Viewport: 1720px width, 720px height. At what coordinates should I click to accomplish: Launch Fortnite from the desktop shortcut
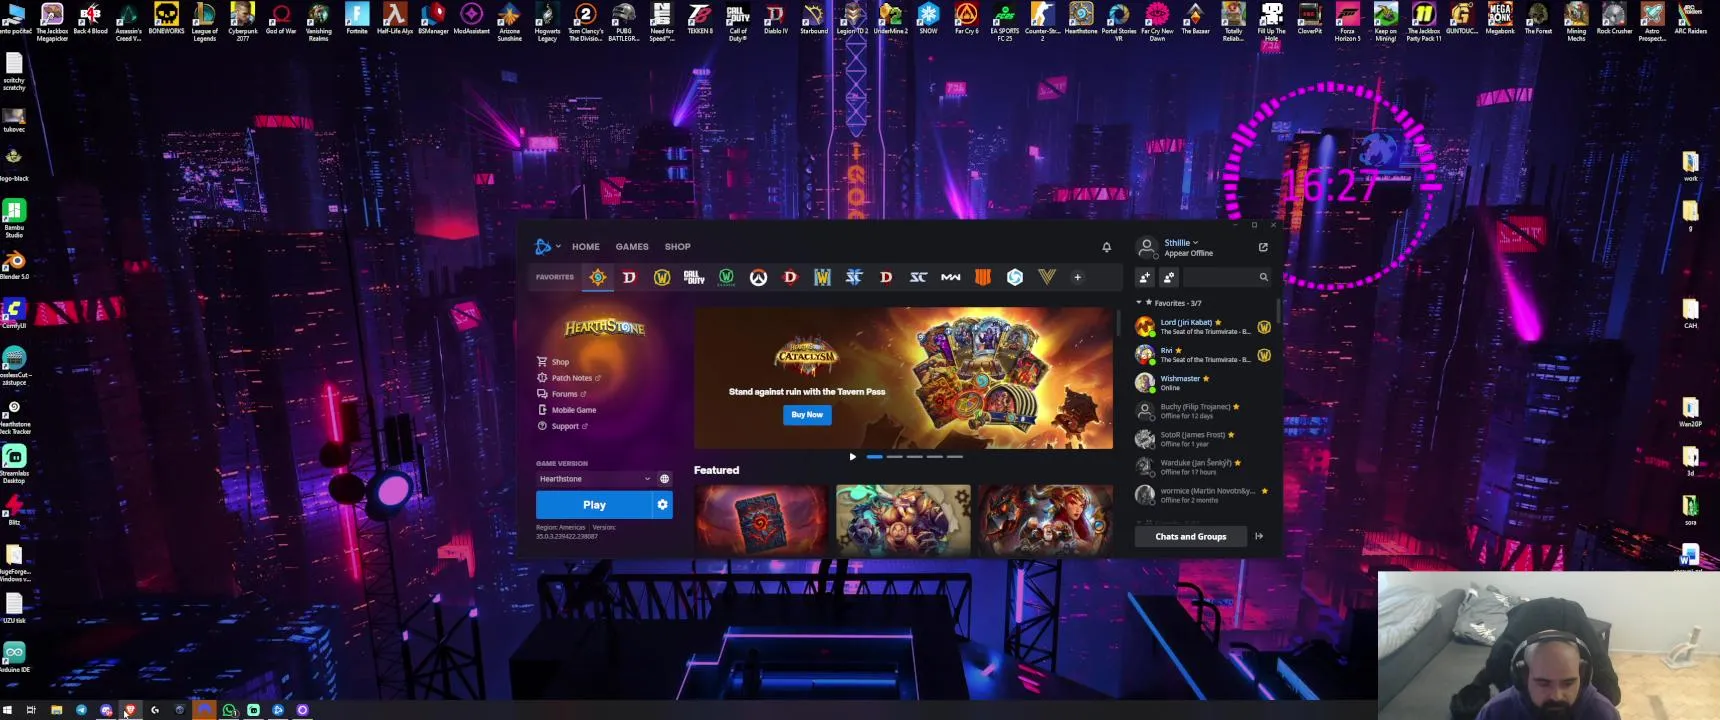point(357,18)
